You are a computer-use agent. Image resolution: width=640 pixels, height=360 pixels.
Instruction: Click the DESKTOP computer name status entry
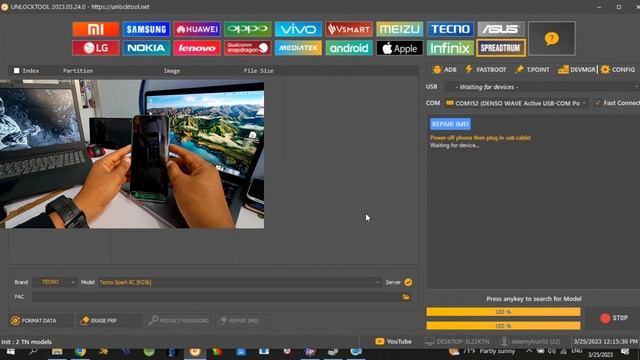click(457, 341)
